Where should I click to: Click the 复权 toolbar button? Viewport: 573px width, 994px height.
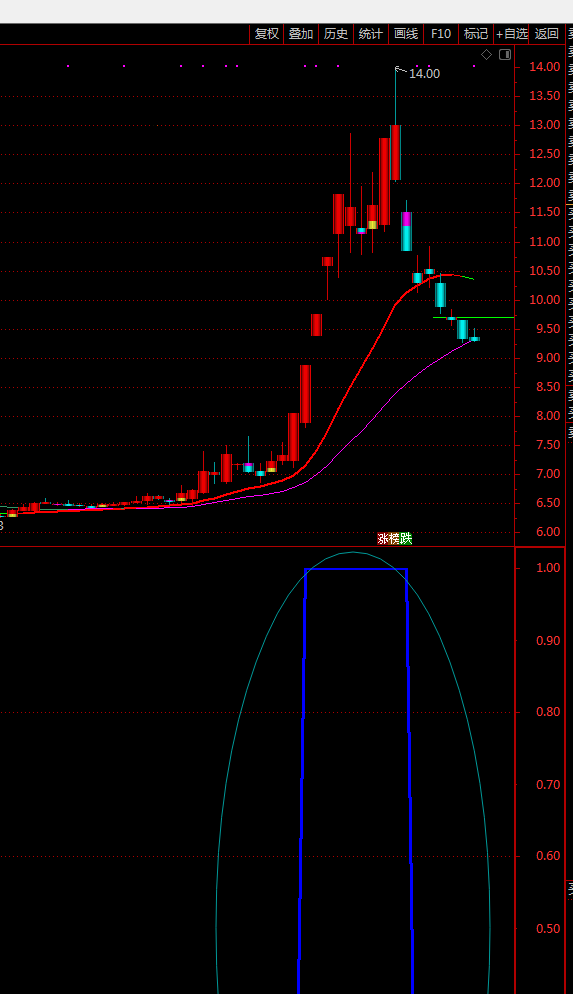click(267, 34)
